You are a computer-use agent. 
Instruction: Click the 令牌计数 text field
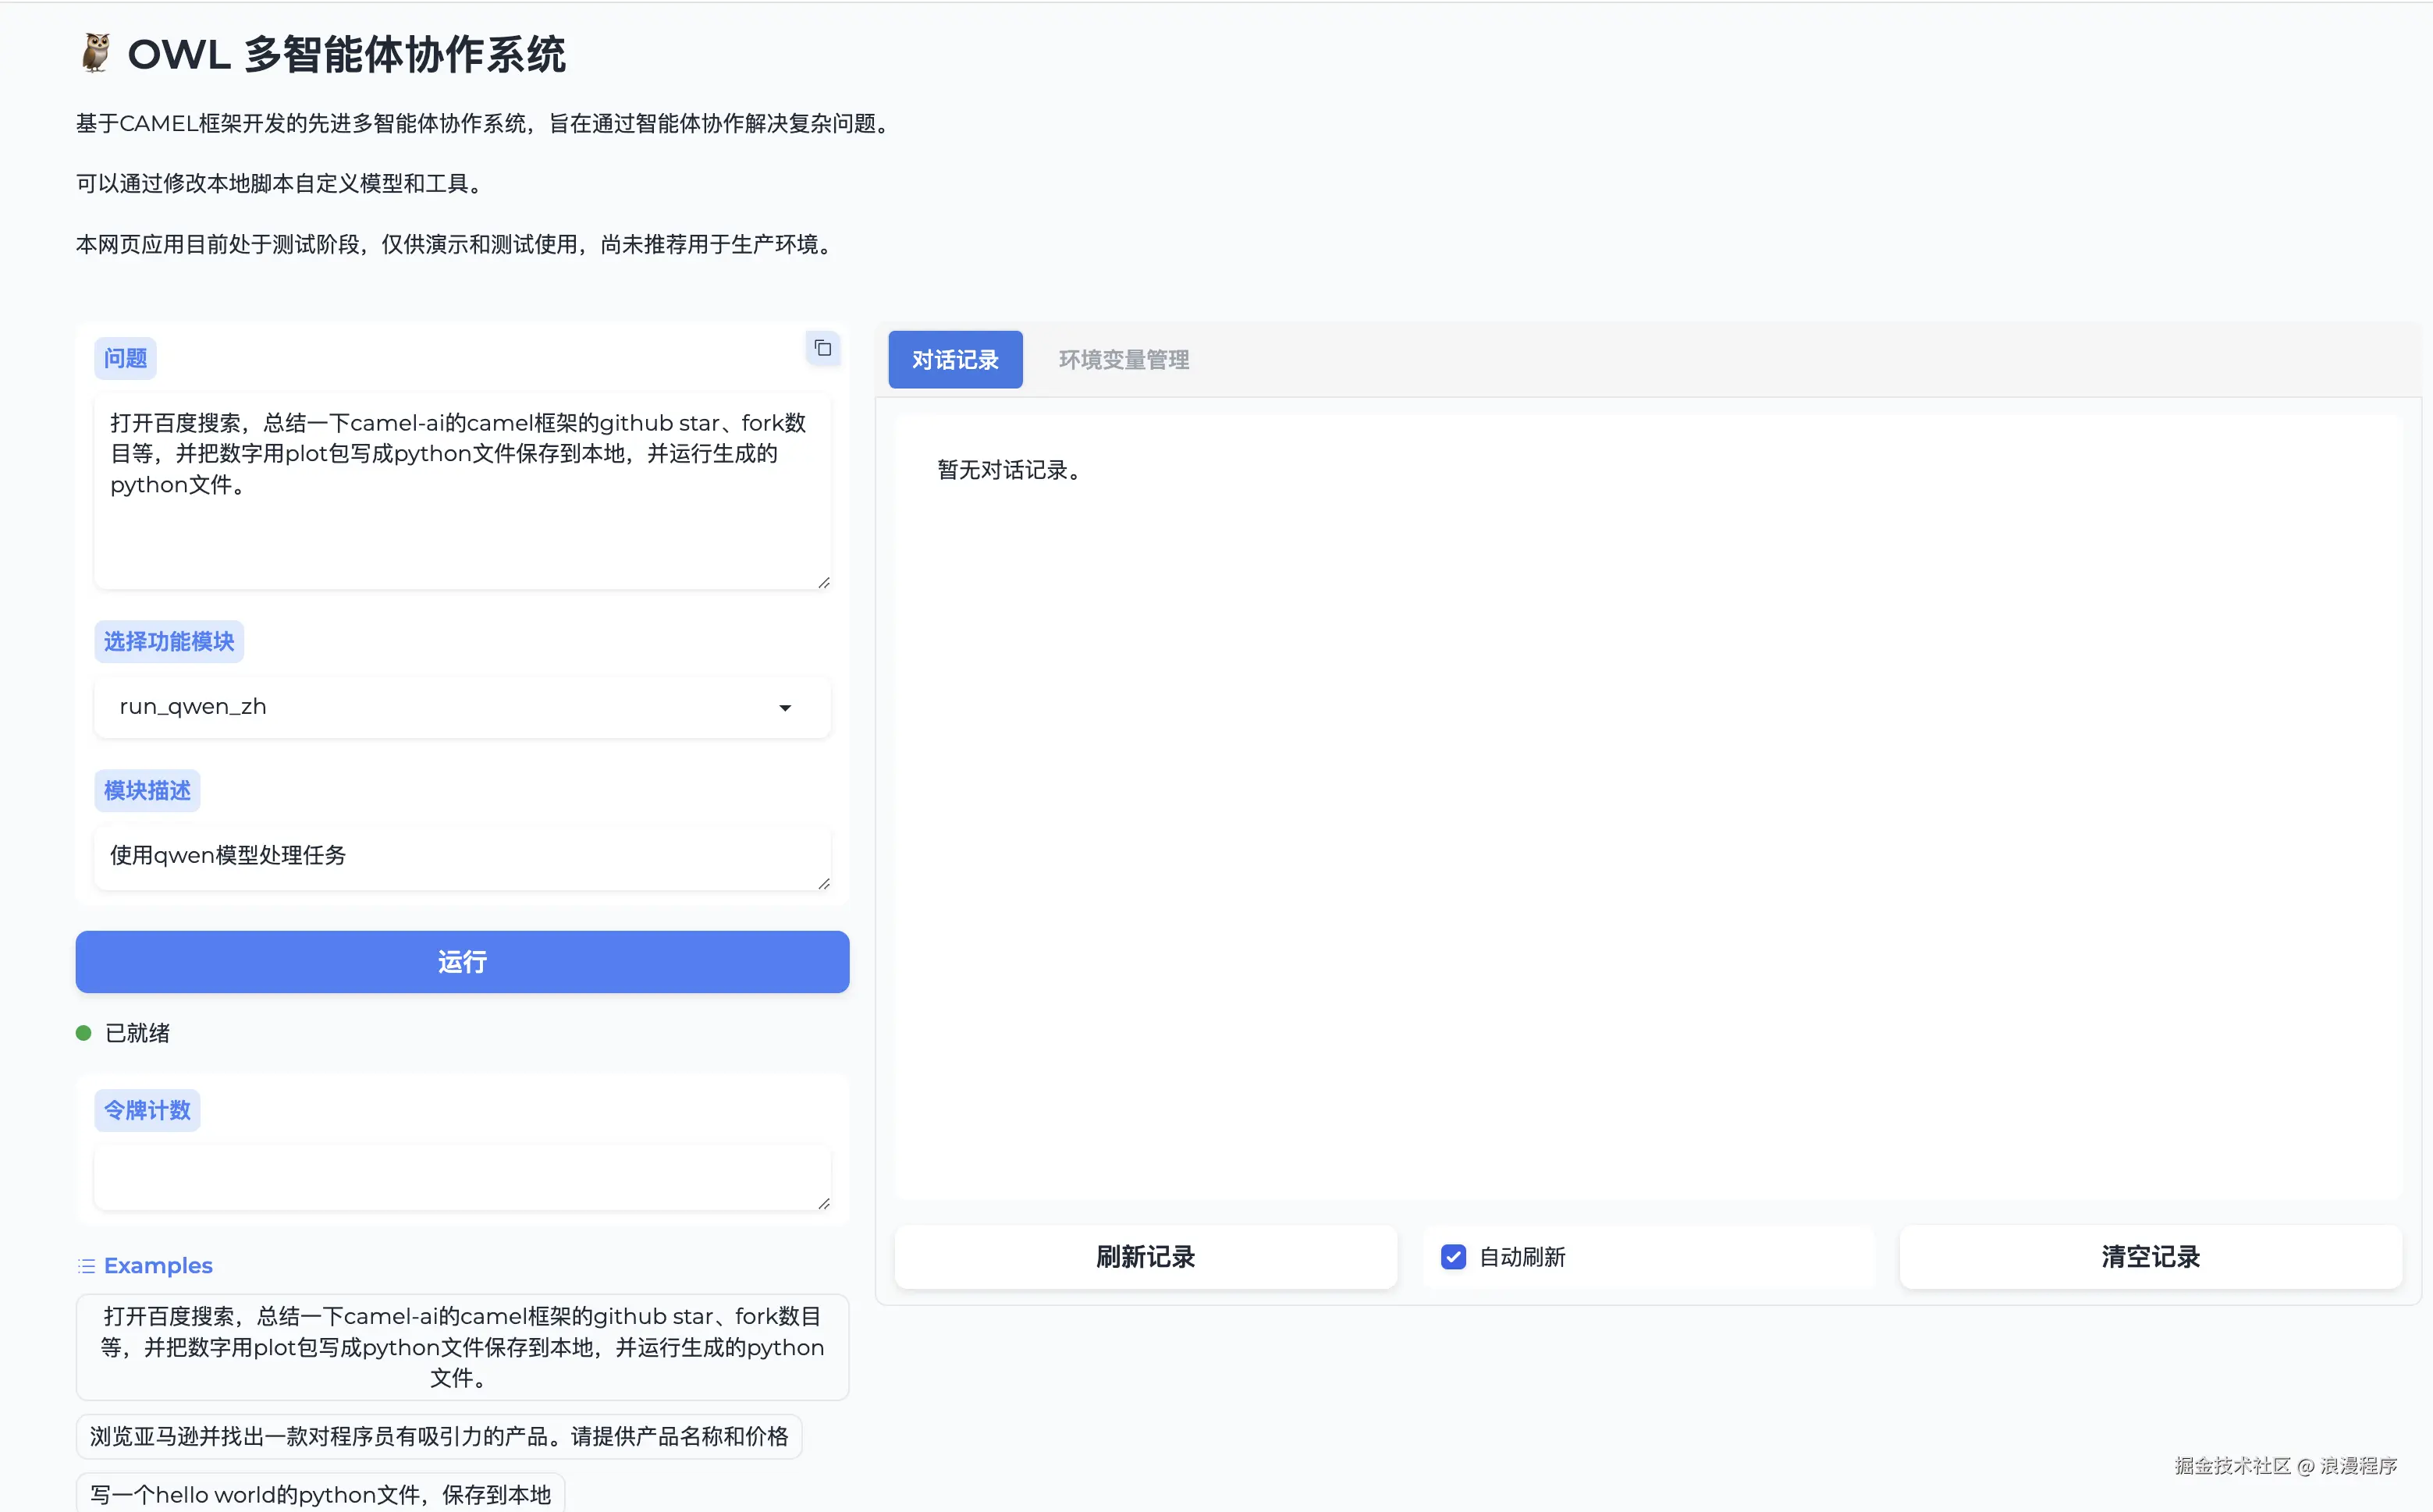[462, 1177]
